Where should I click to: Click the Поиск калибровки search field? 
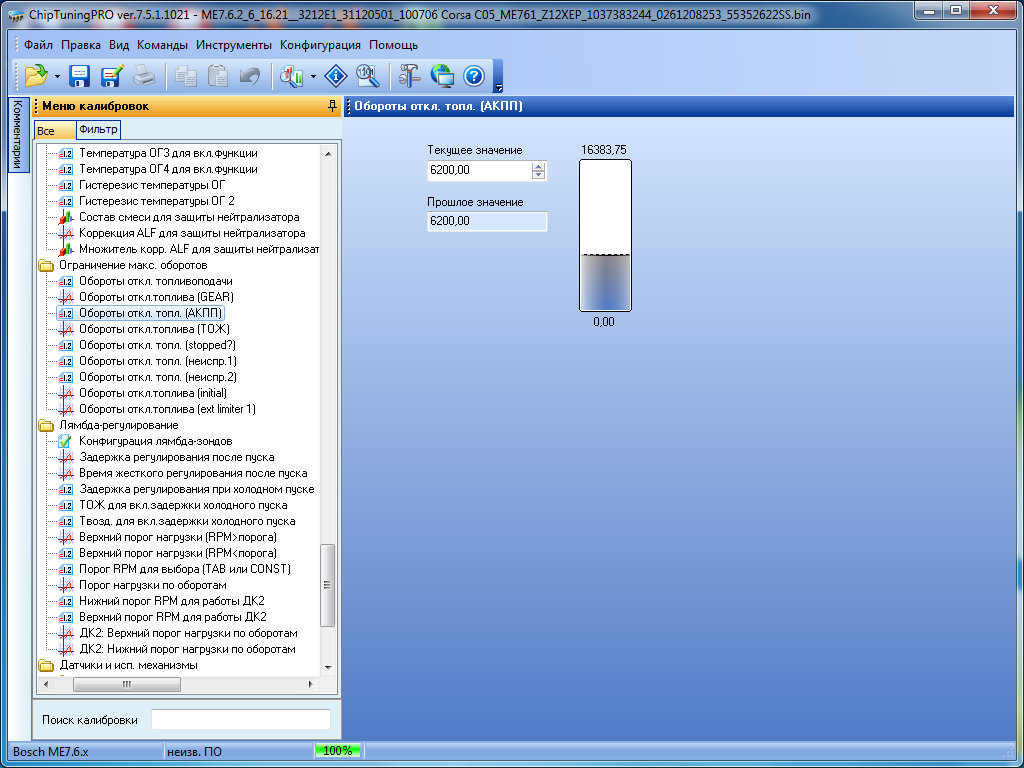240,720
